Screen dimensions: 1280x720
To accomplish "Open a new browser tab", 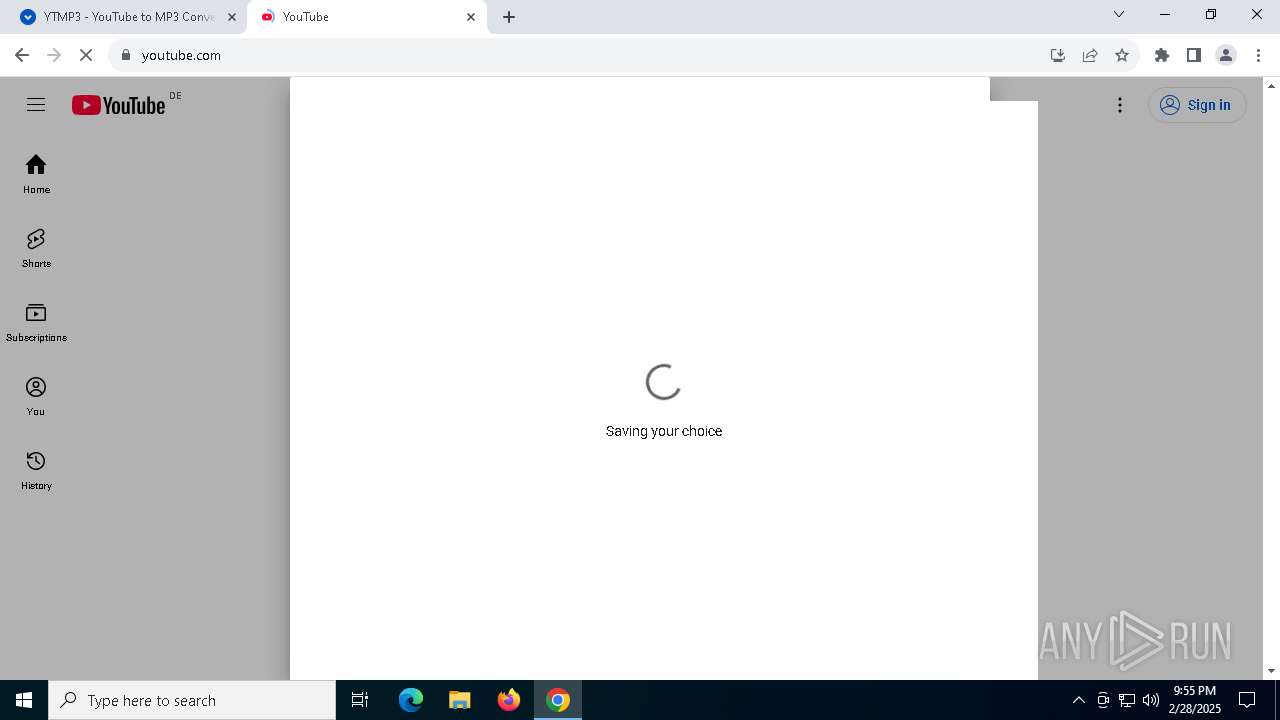I will (x=509, y=17).
